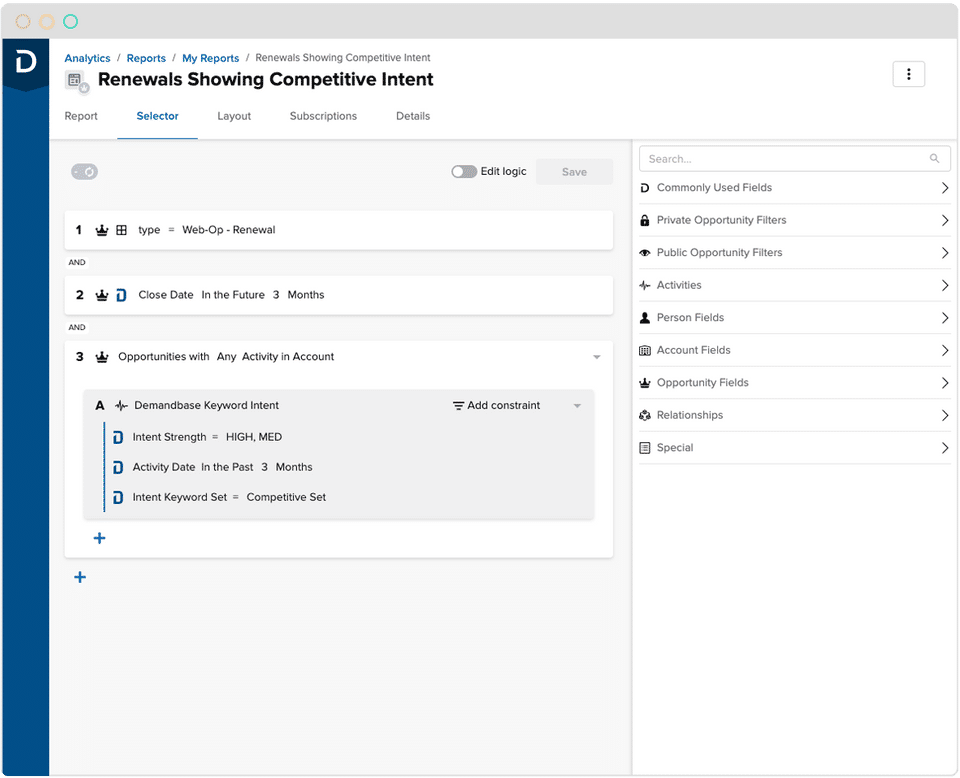960x778 pixels.
Task: Expand Public Opportunity Filters chevron
Action: (945, 253)
